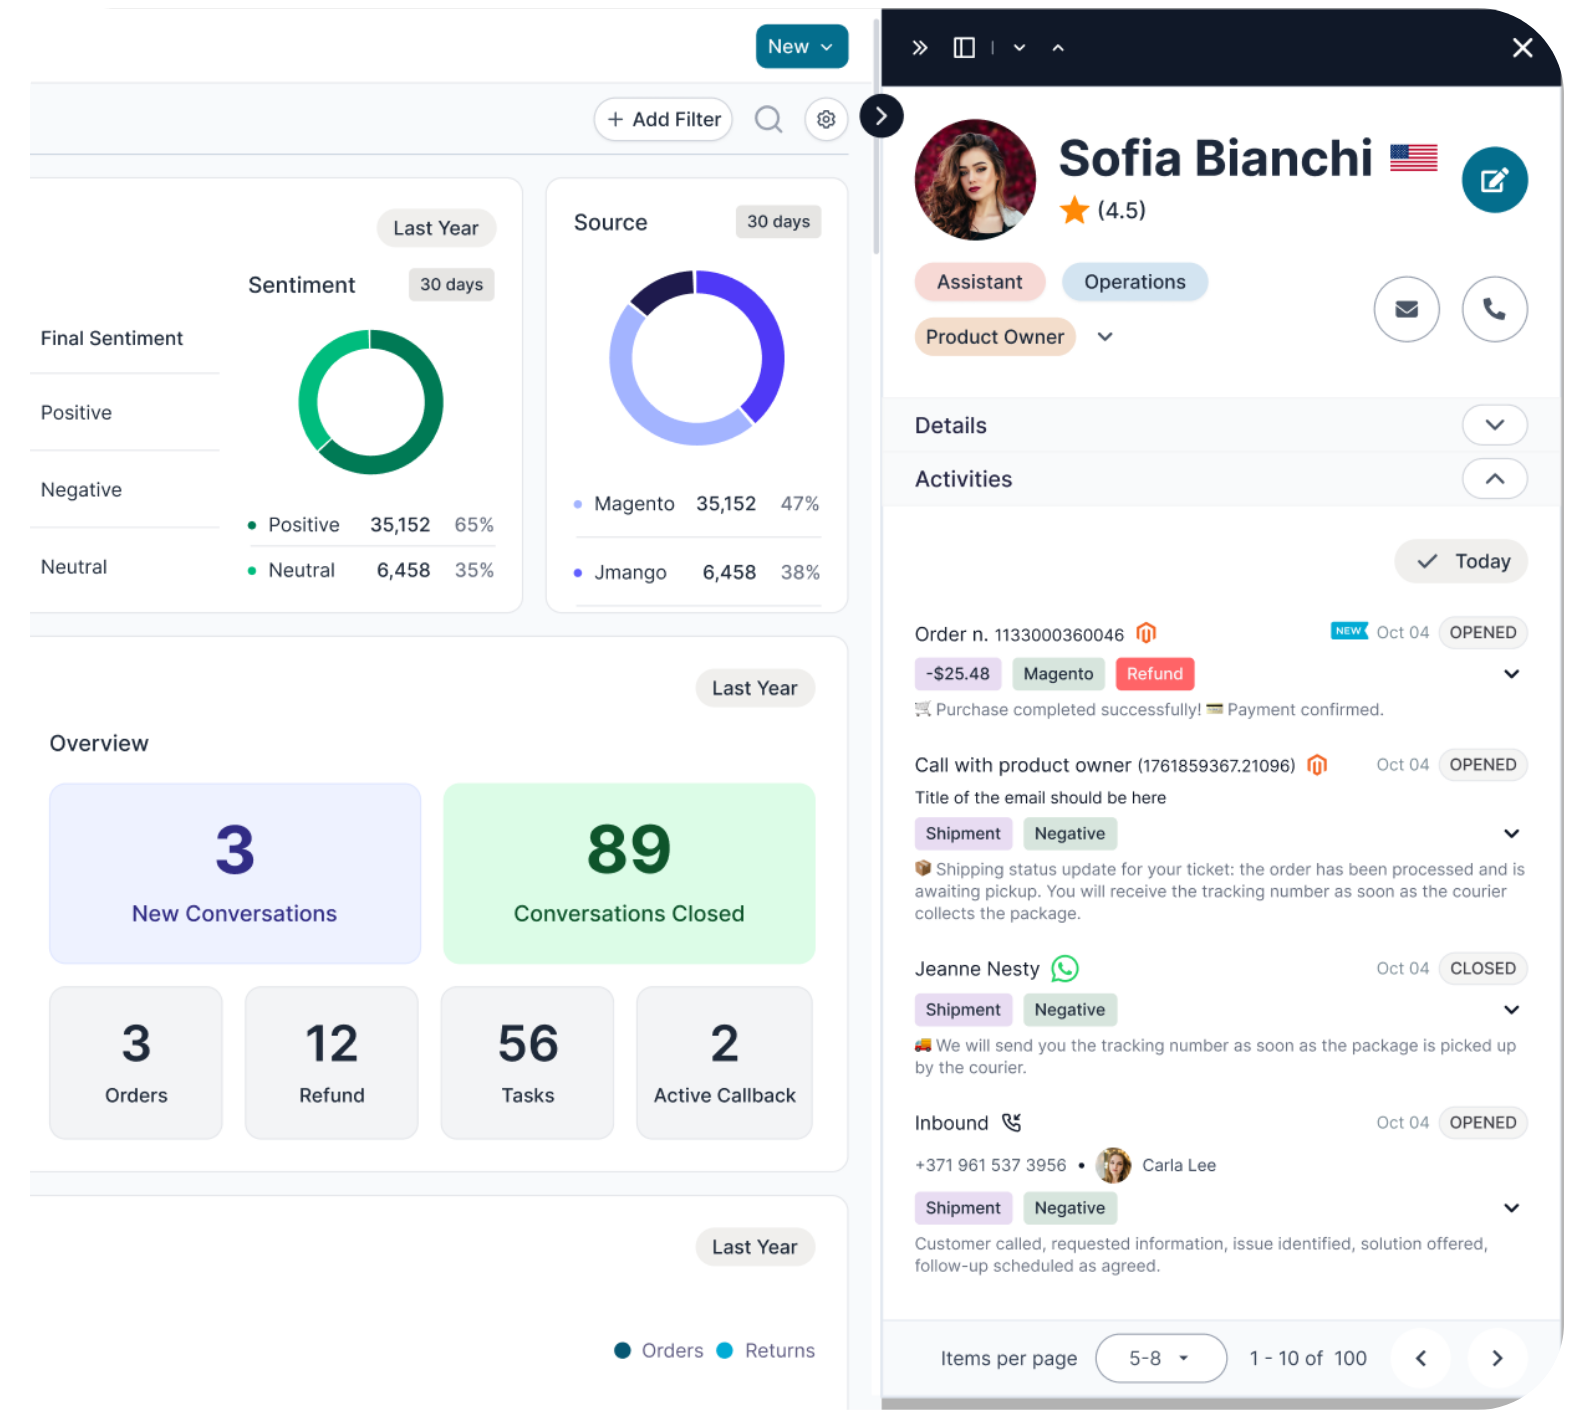Collapse the Activities section
The height and width of the screenshot is (1418, 1594).
1494,479
